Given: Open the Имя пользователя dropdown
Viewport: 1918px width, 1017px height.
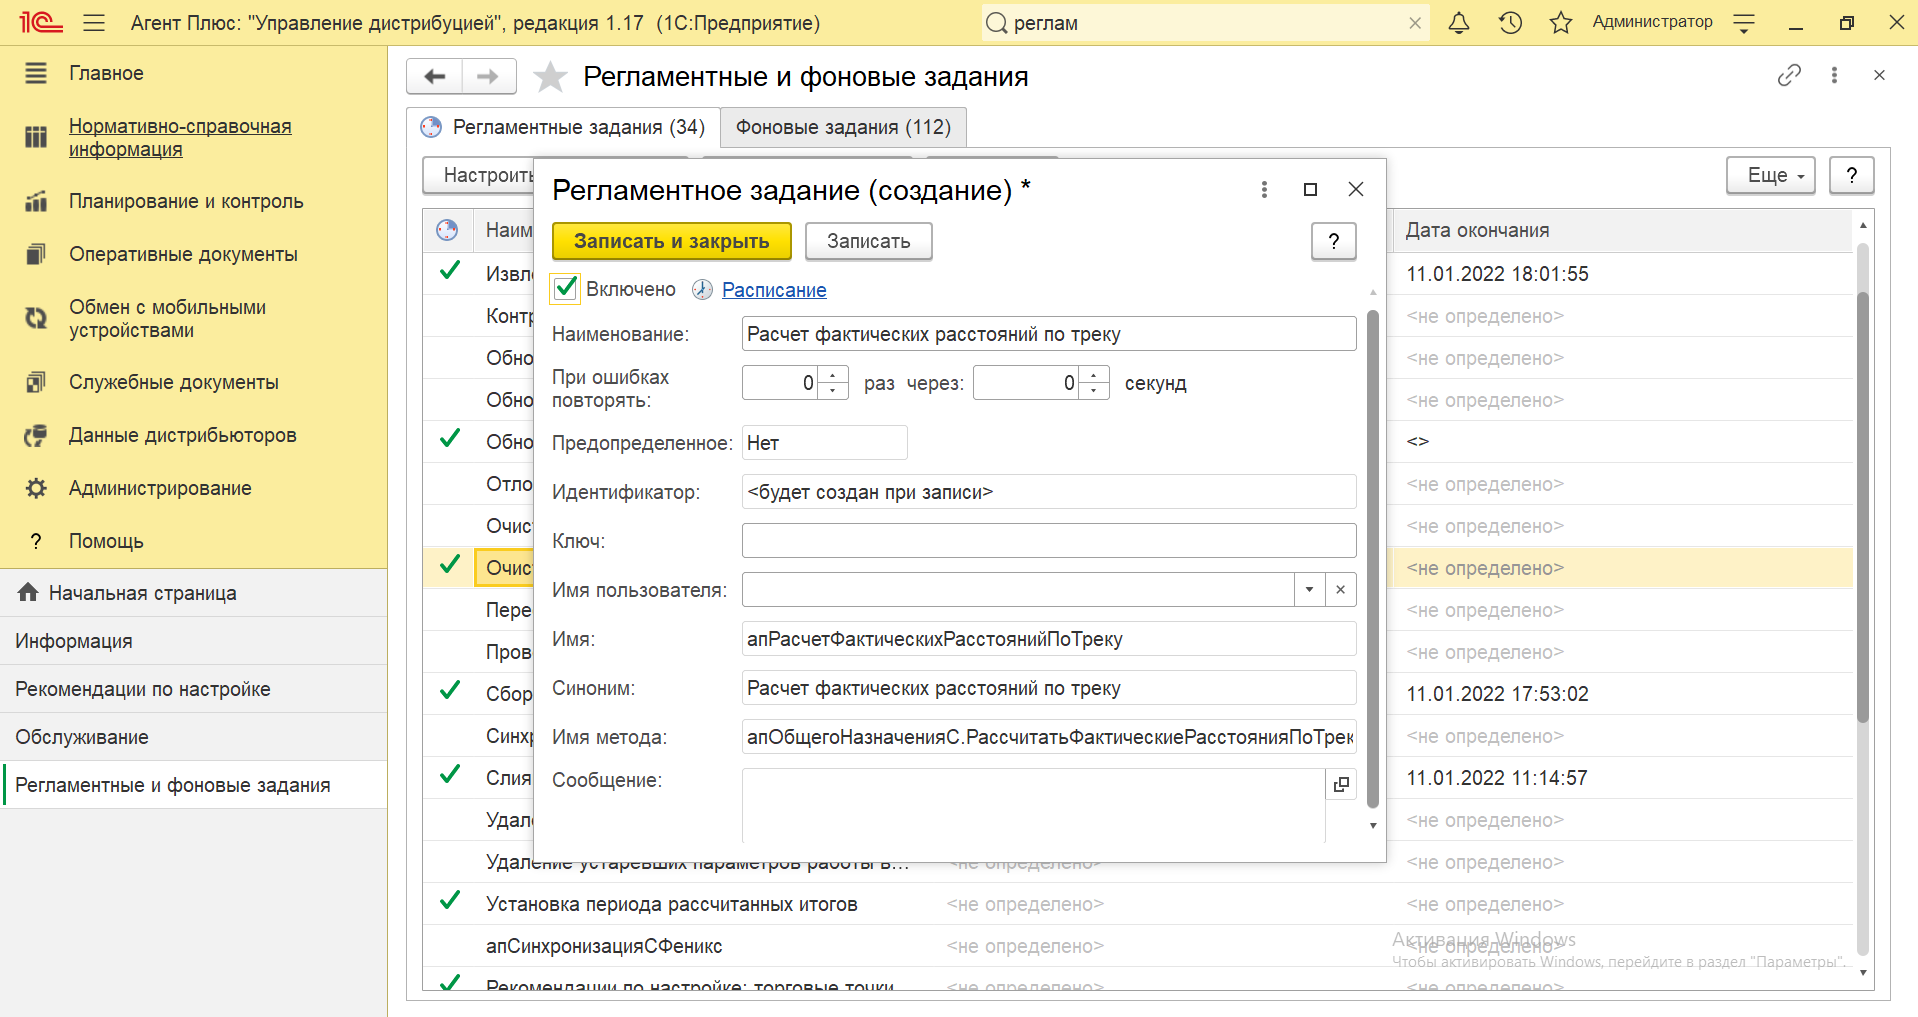Looking at the screenshot, I should 1309,590.
